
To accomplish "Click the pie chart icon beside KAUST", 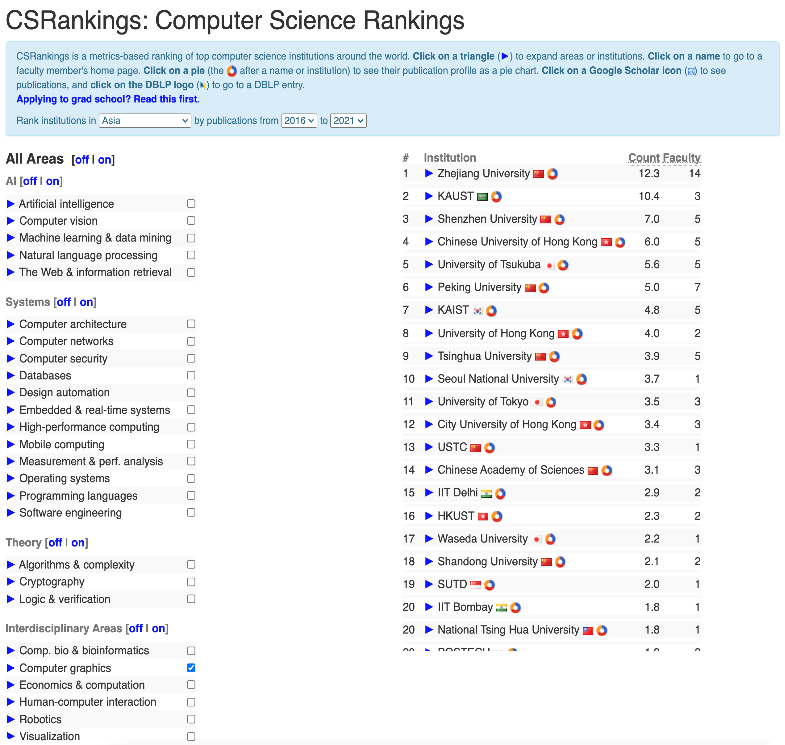I will [x=496, y=197].
